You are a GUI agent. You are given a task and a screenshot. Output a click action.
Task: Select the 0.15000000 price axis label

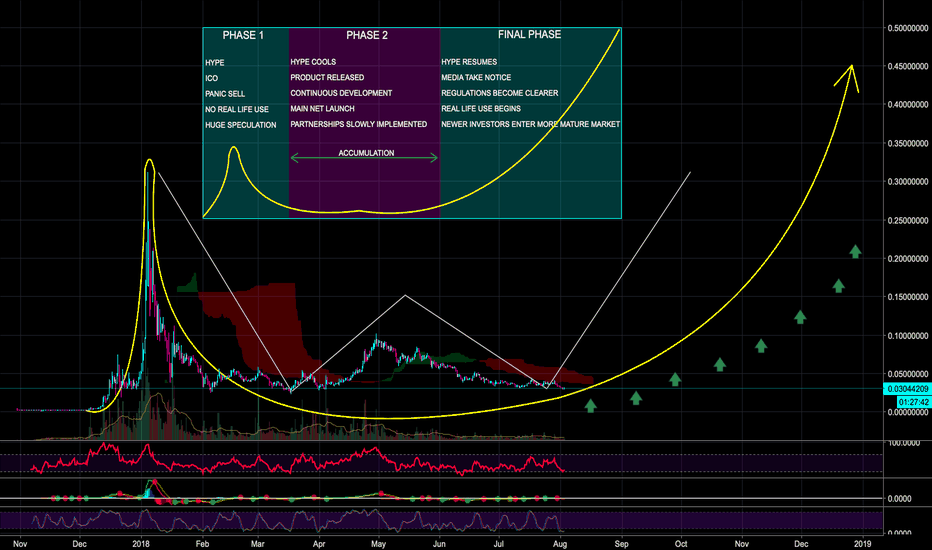[x=908, y=297]
